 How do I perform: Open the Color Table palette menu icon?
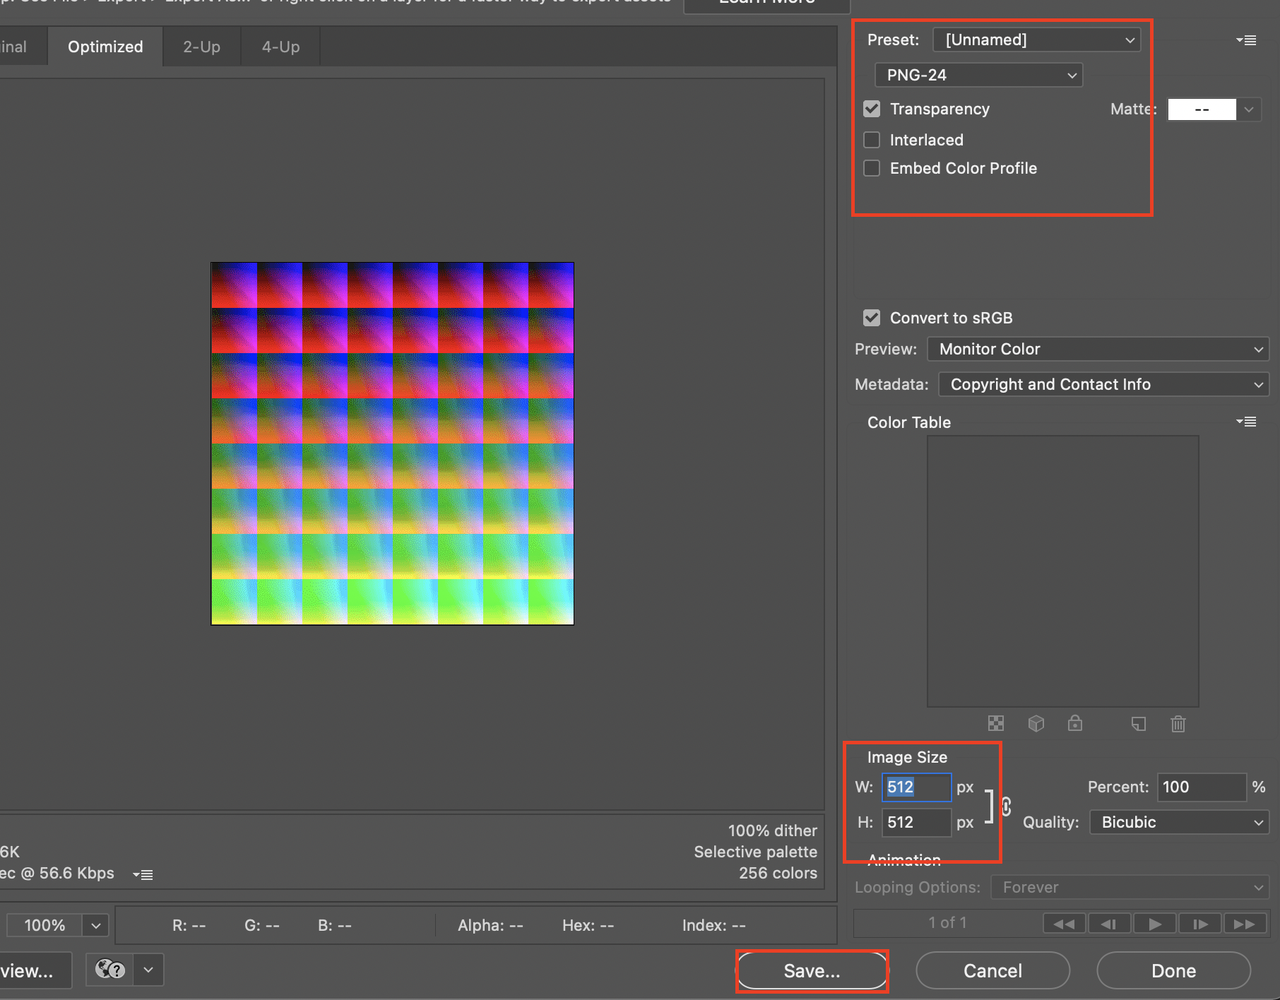click(1246, 422)
